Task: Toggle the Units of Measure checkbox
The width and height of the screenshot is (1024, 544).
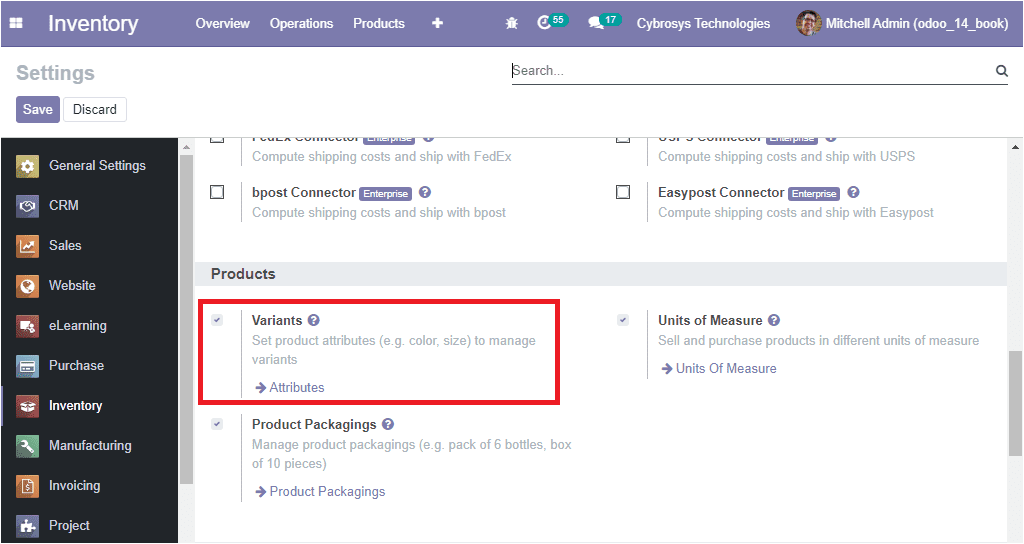Action: pos(623,320)
